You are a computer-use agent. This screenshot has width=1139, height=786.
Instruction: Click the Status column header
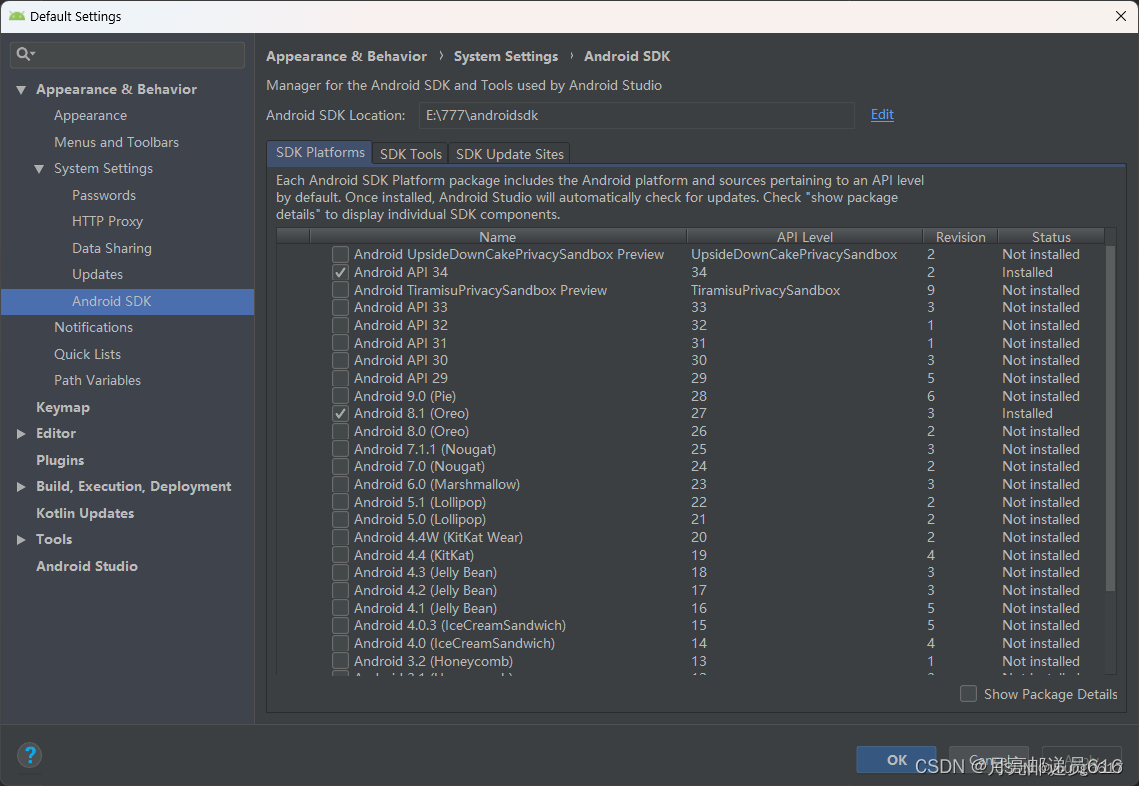(1051, 237)
